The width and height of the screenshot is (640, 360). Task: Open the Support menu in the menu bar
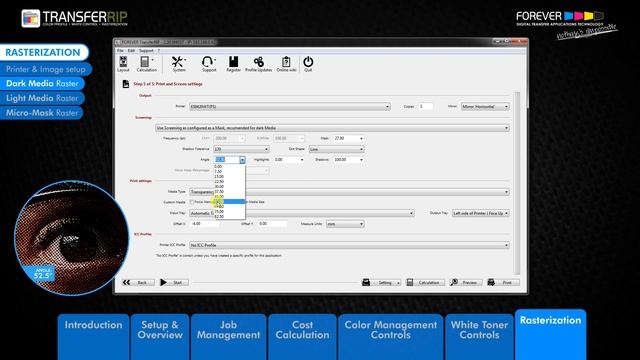[x=146, y=51]
